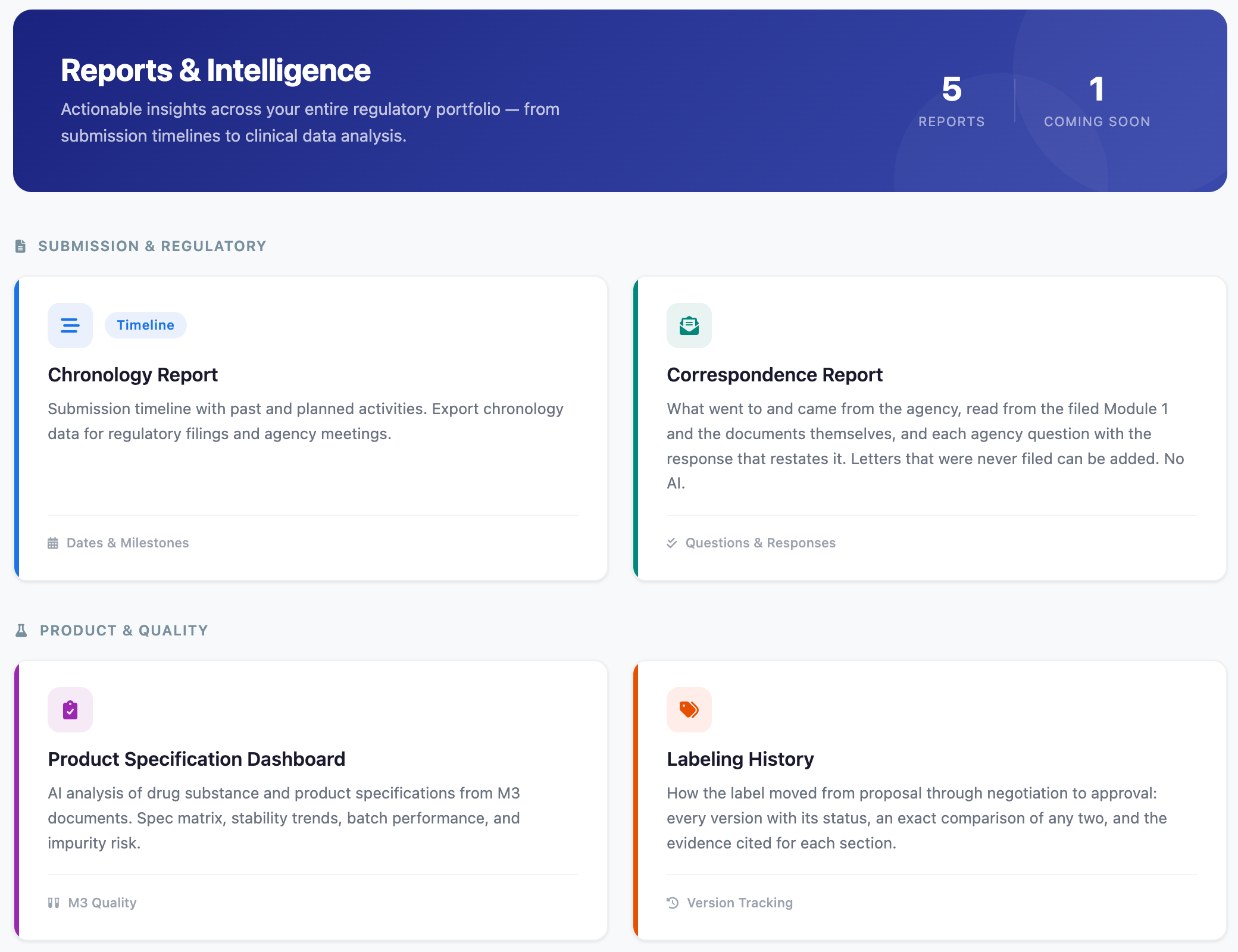Click the Reports & Intelligence heading
Image resolution: width=1238 pixels, height=952 pixels.
(216, 70)
